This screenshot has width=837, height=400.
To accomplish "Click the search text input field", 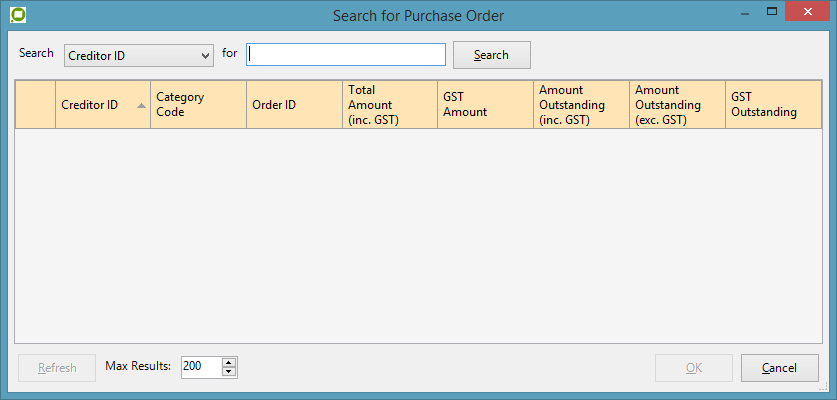I will 346,54.
